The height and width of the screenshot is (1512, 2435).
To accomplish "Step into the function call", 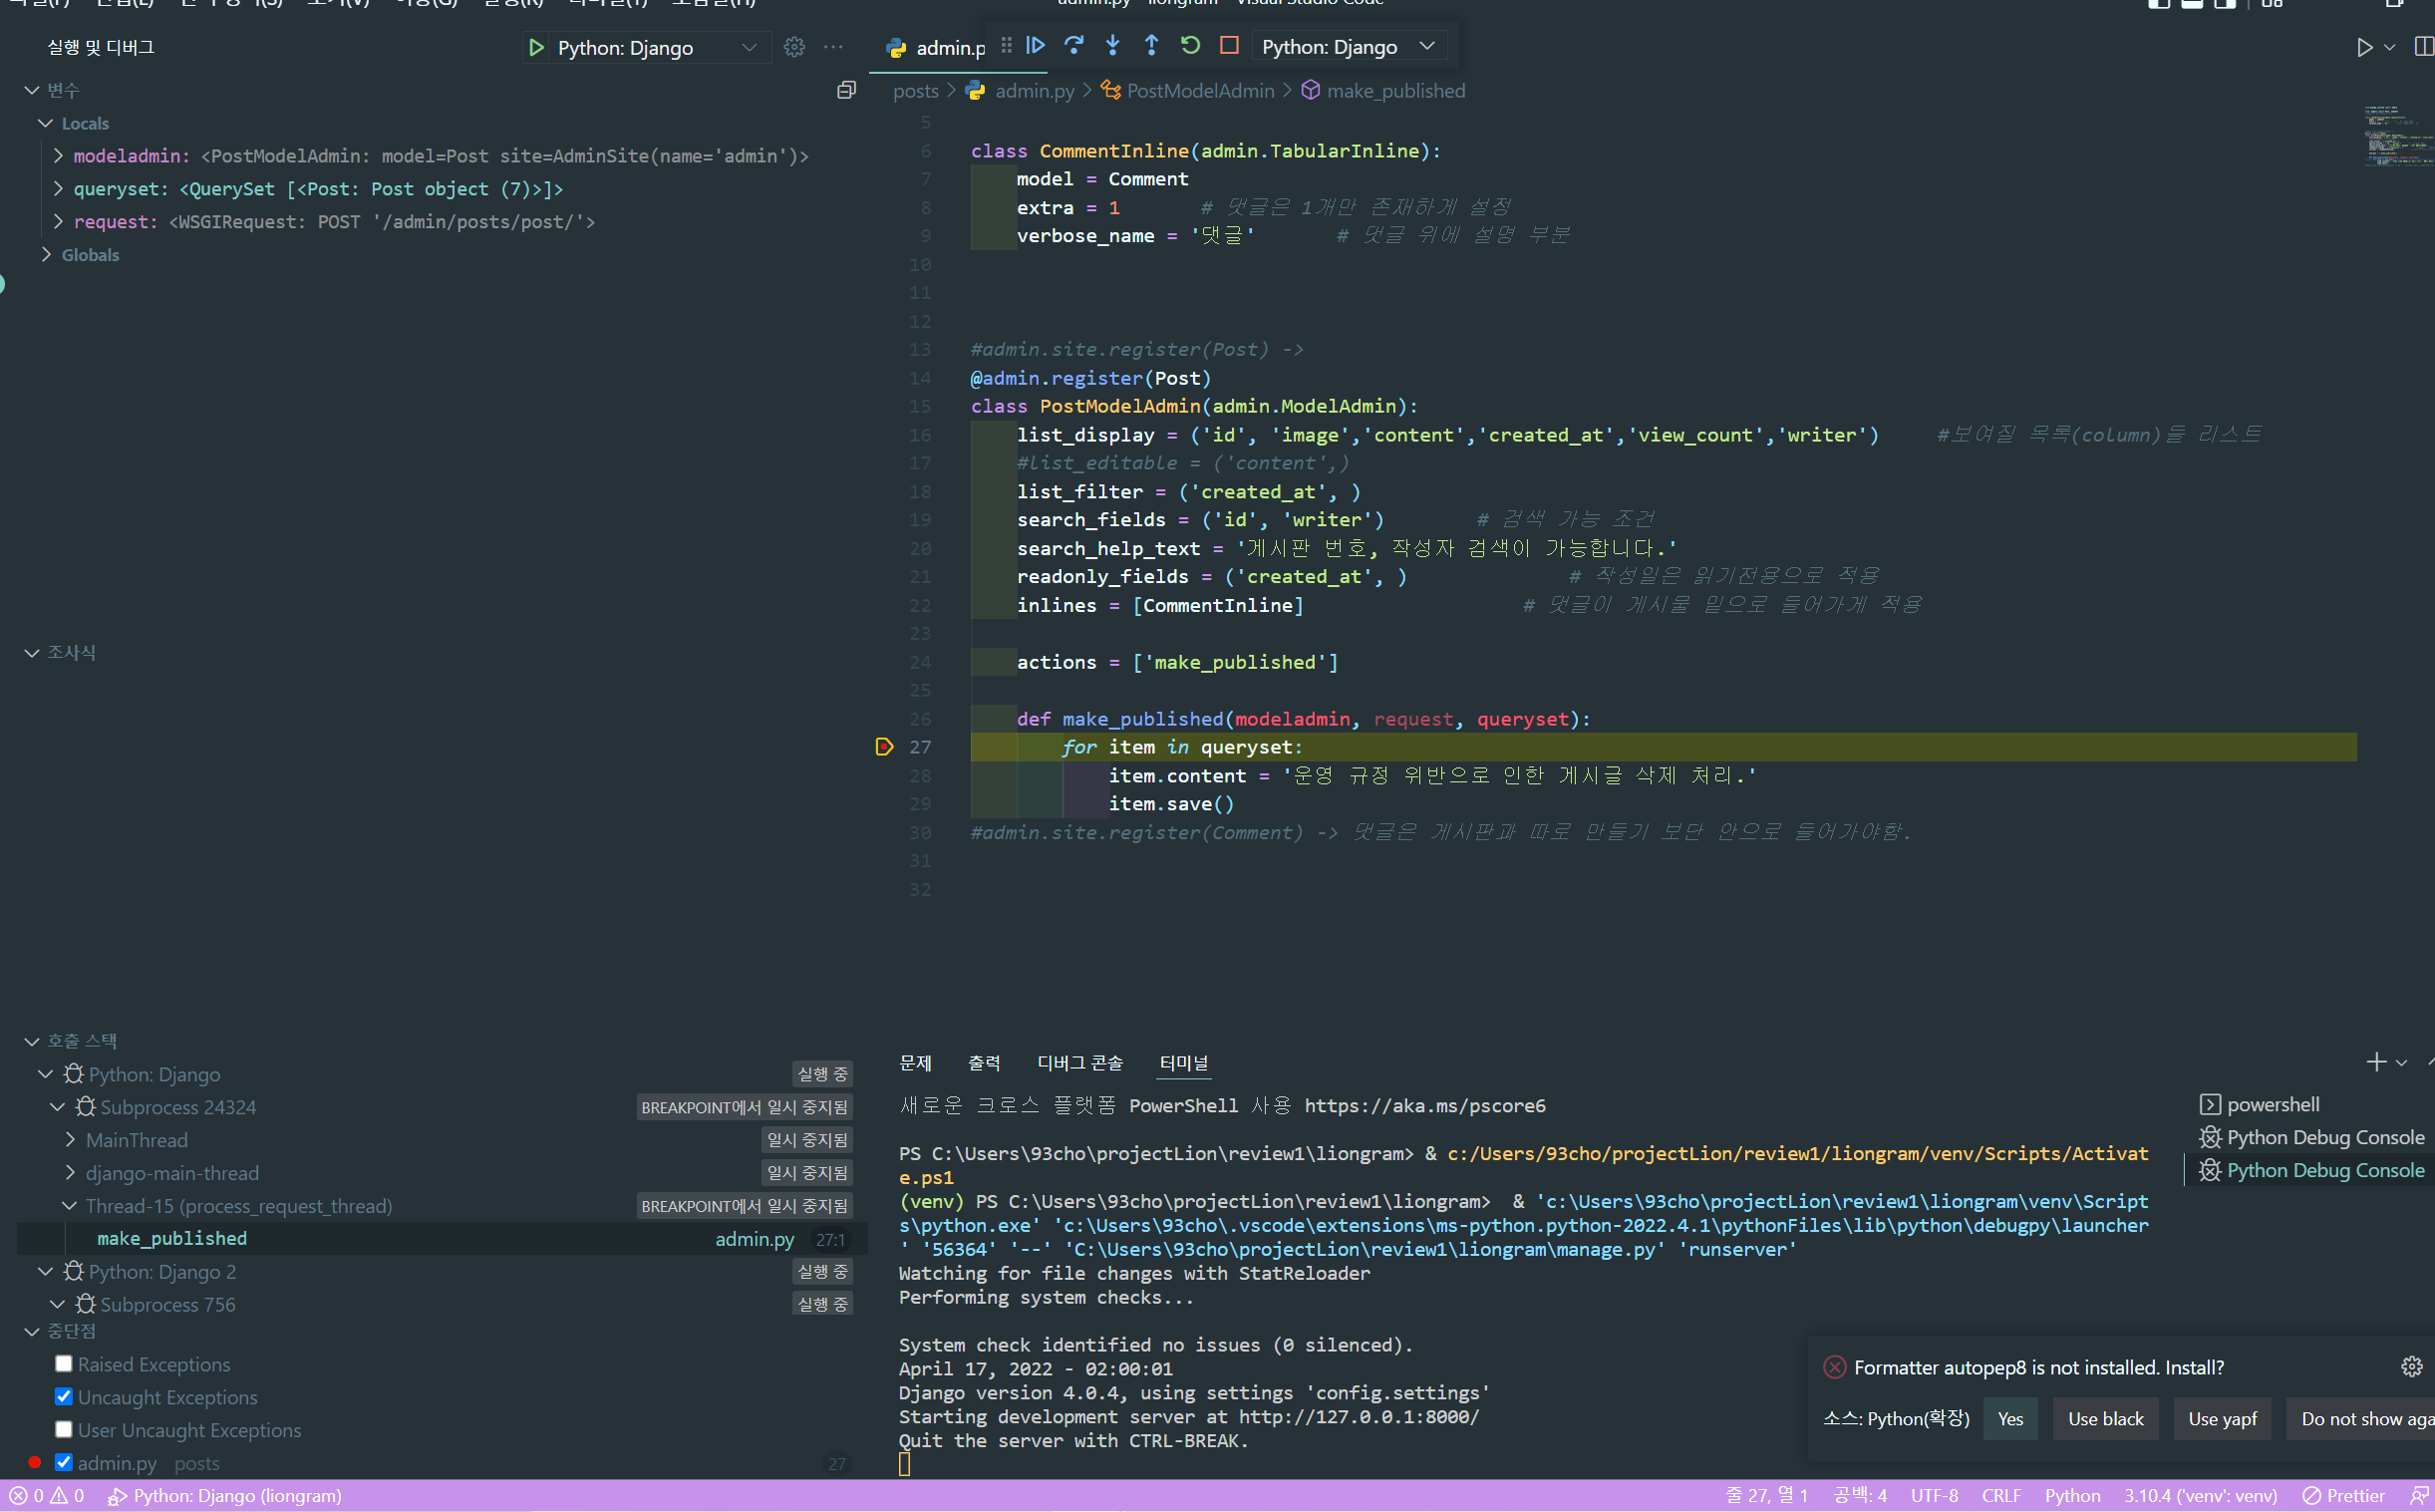I will [1113, 46].
